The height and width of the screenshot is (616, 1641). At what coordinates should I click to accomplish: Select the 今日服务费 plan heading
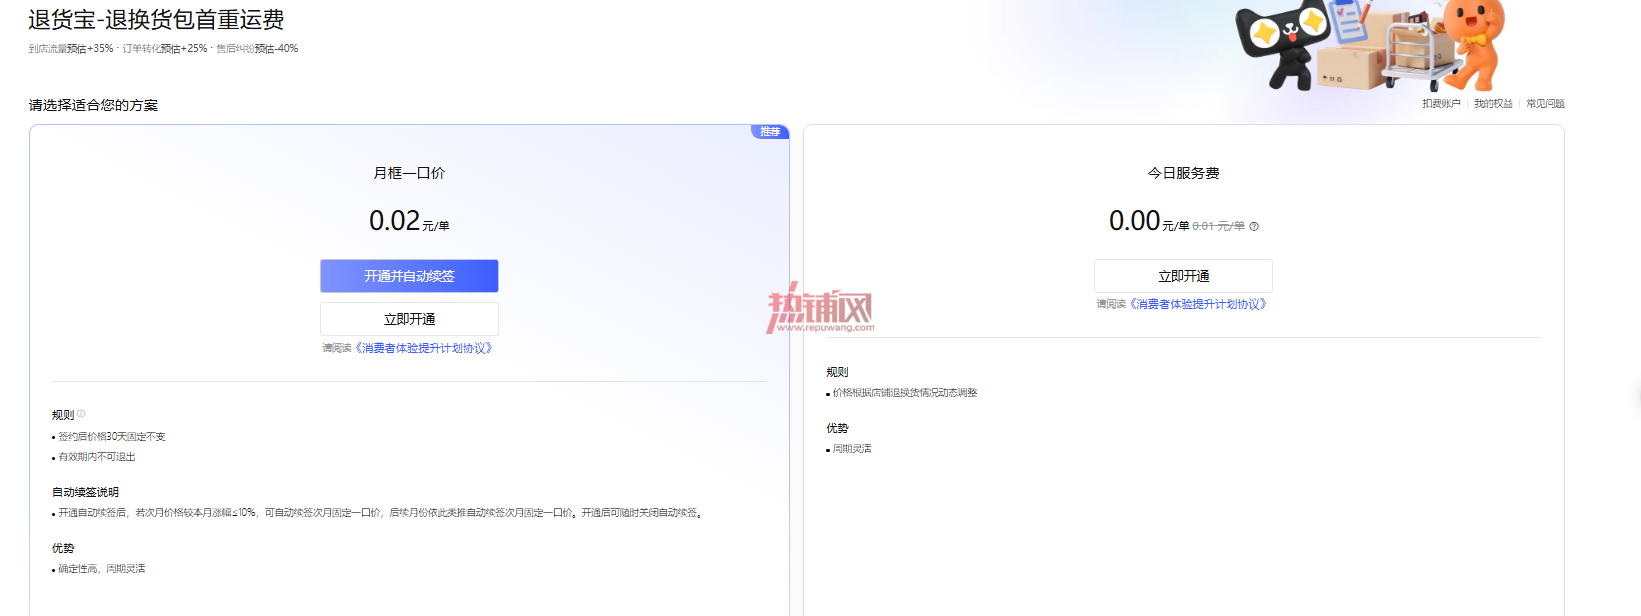pos(1183,173)
